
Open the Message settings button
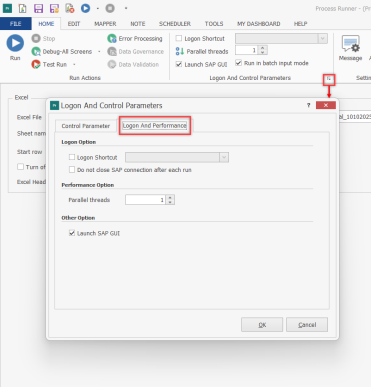[350, 48]
